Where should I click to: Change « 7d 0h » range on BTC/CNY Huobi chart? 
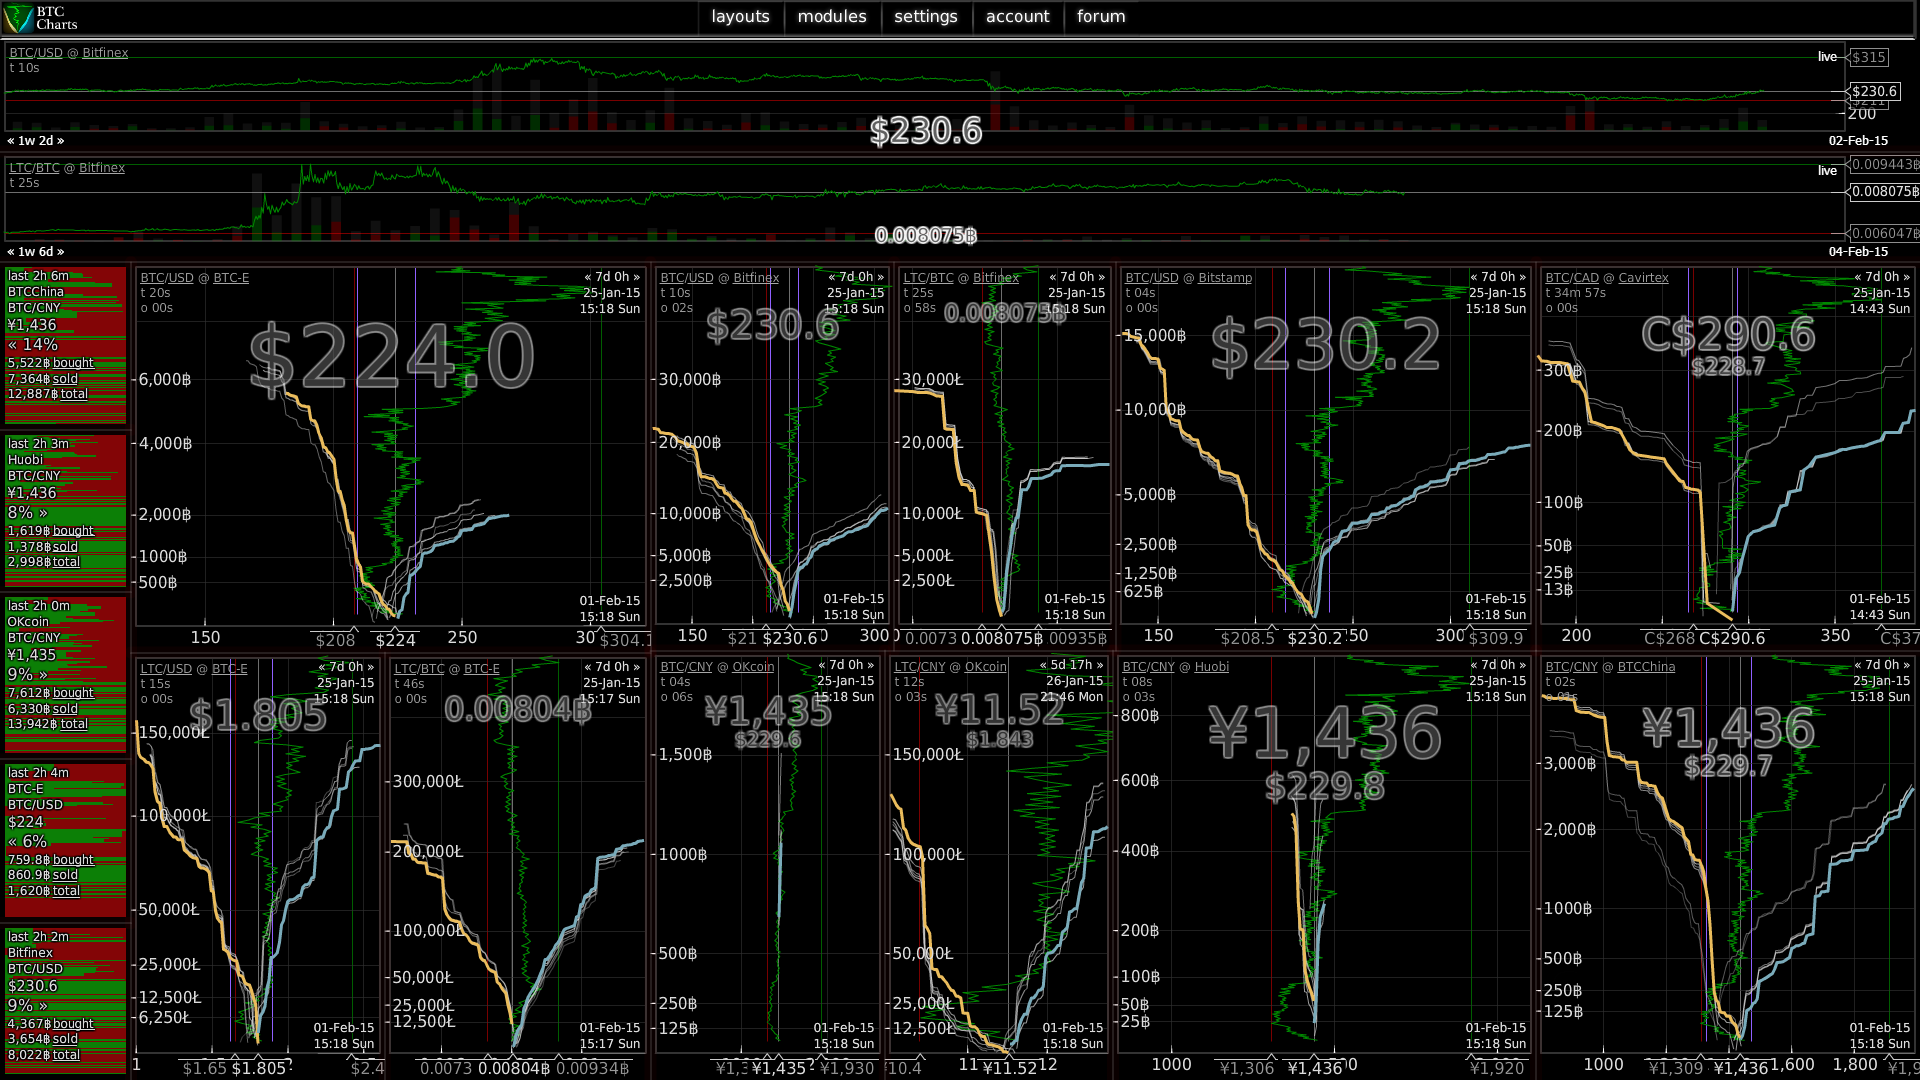(1498, 665)
